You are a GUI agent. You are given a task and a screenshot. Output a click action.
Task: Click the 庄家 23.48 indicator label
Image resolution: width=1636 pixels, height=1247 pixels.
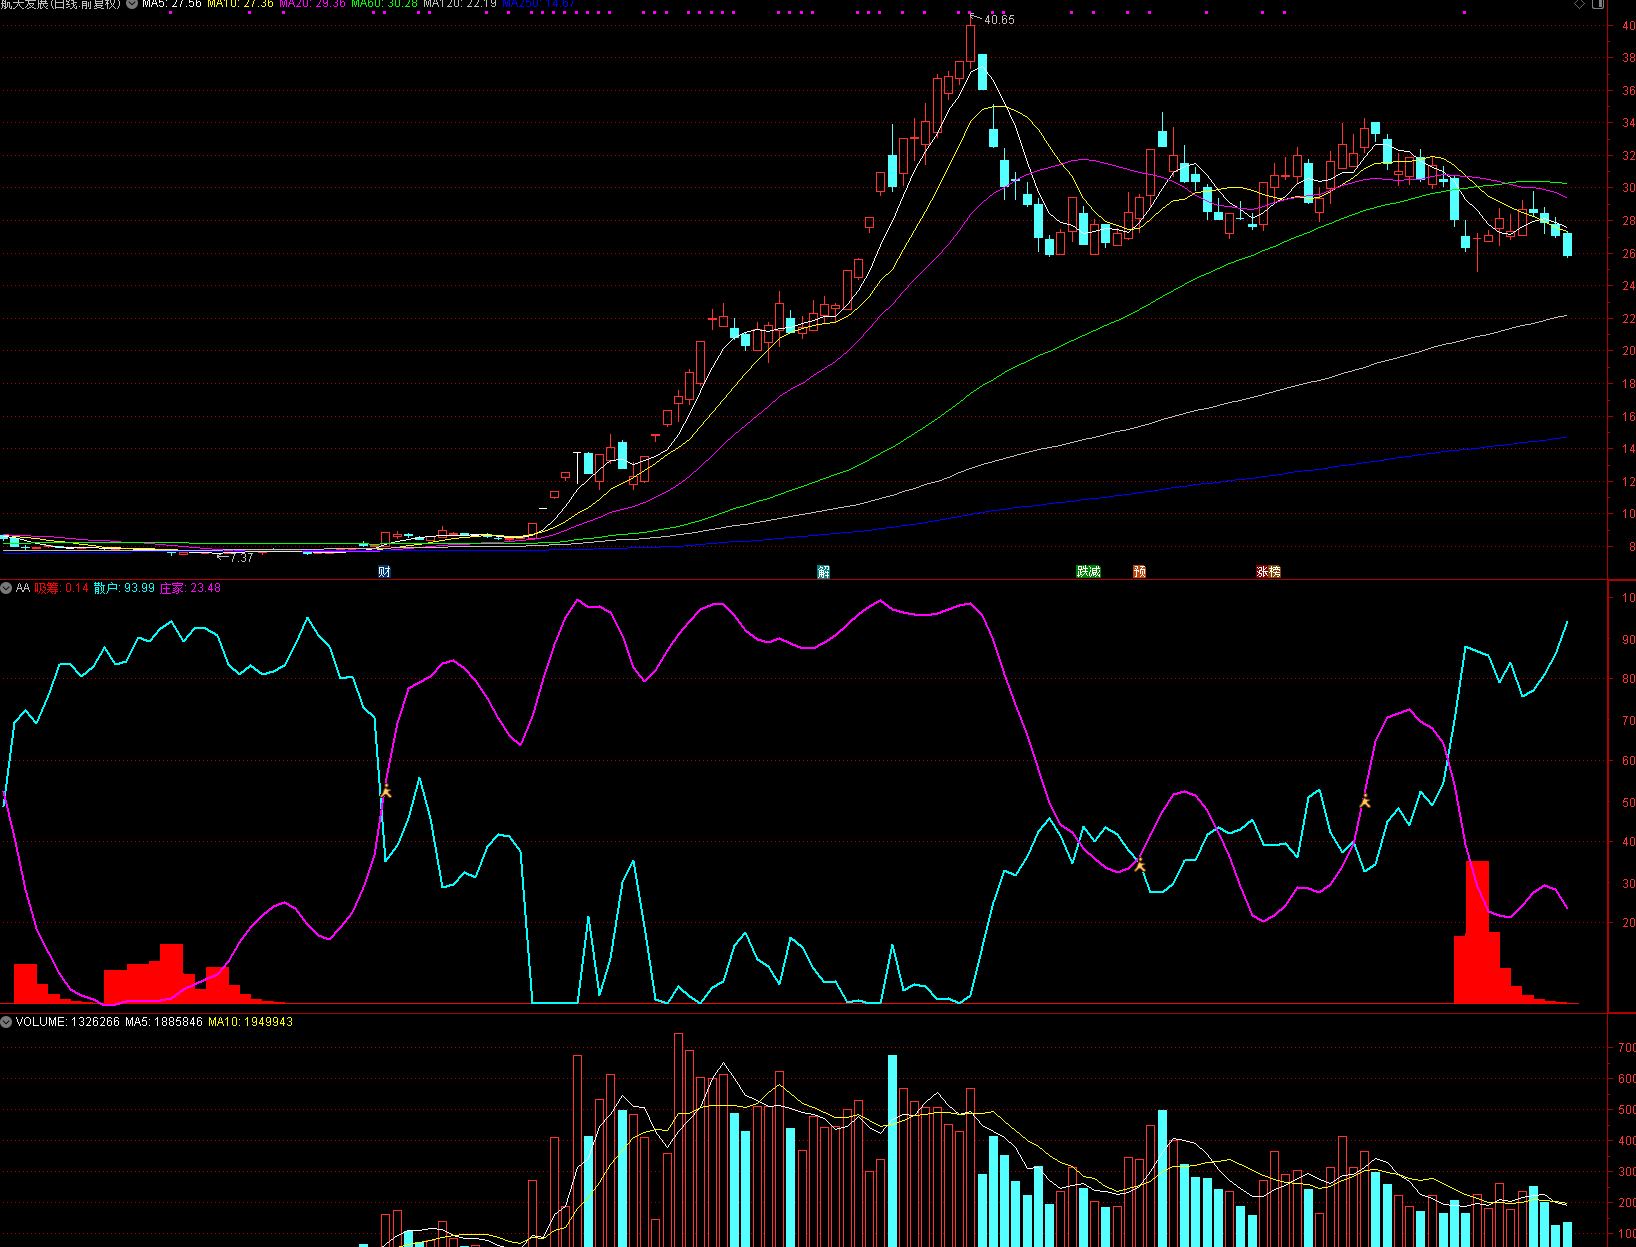(190, 588)
